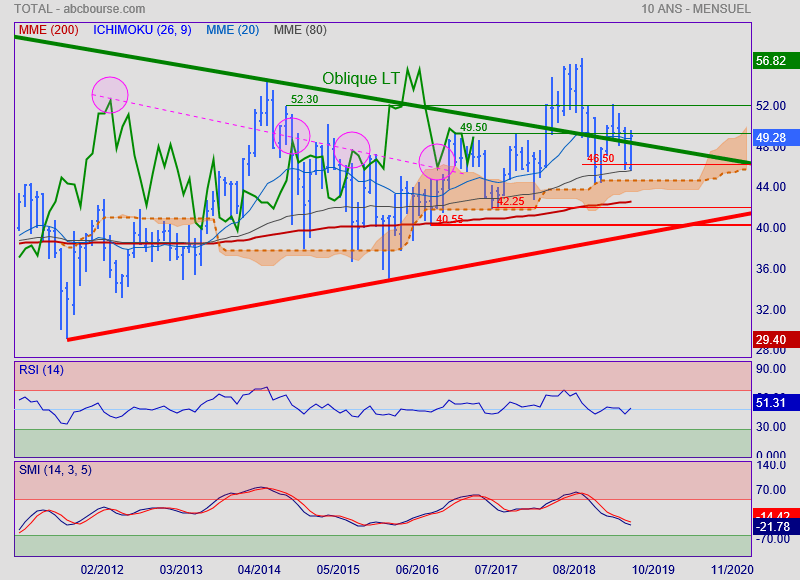Screen dimensions: 800x580
Task: Click the 03/2013 date axis label
Action: pyautogui.click(x=181, y=570)
